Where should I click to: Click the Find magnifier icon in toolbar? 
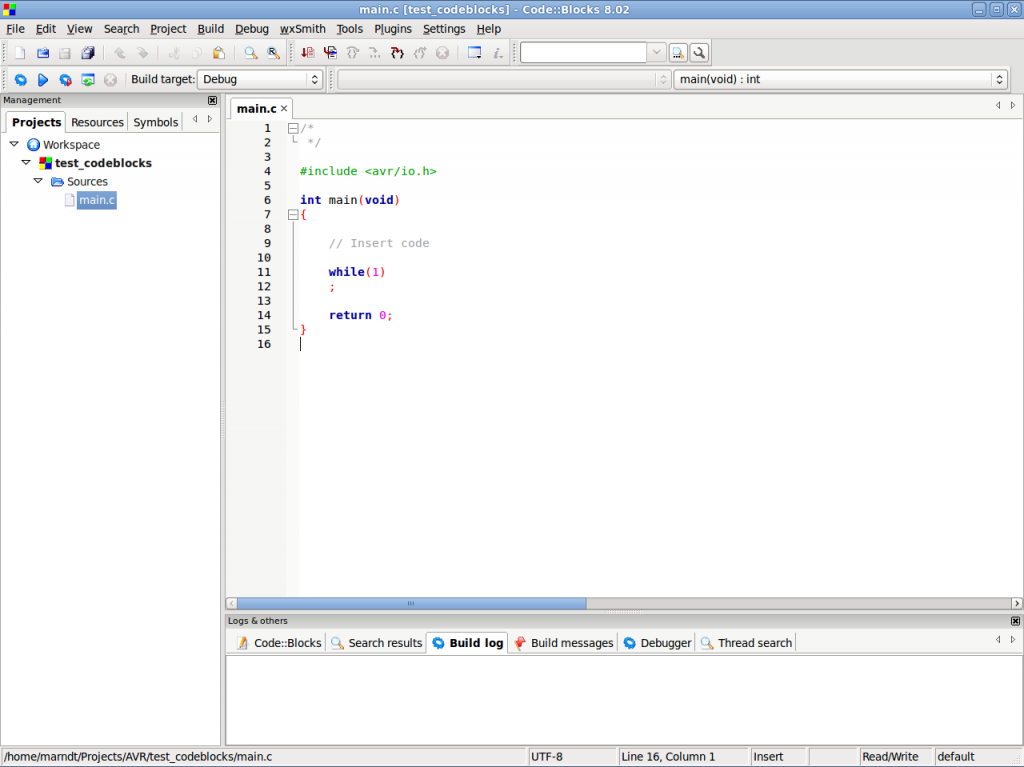250,53
